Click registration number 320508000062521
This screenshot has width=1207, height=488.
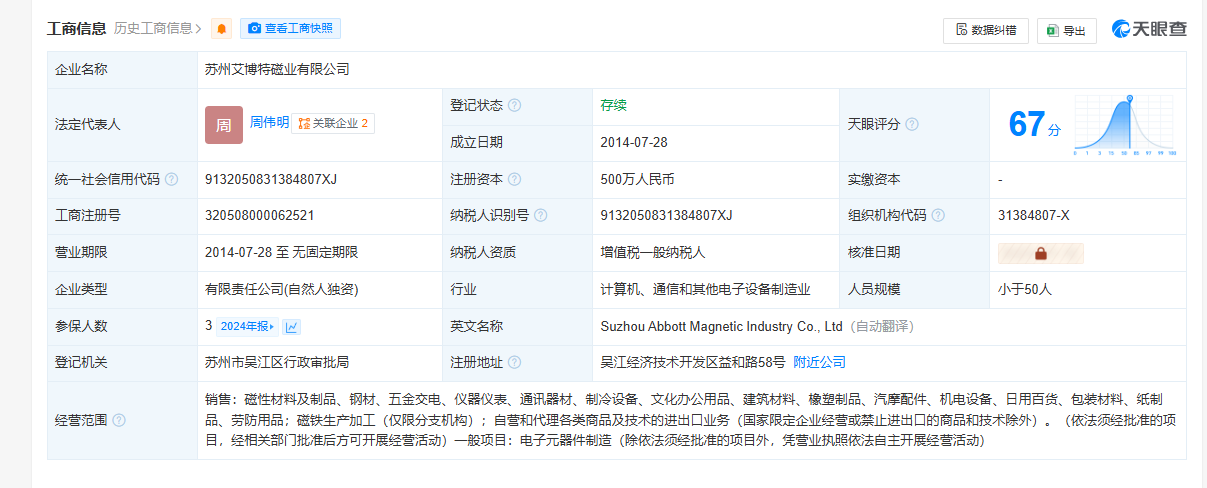click(259, 216)
